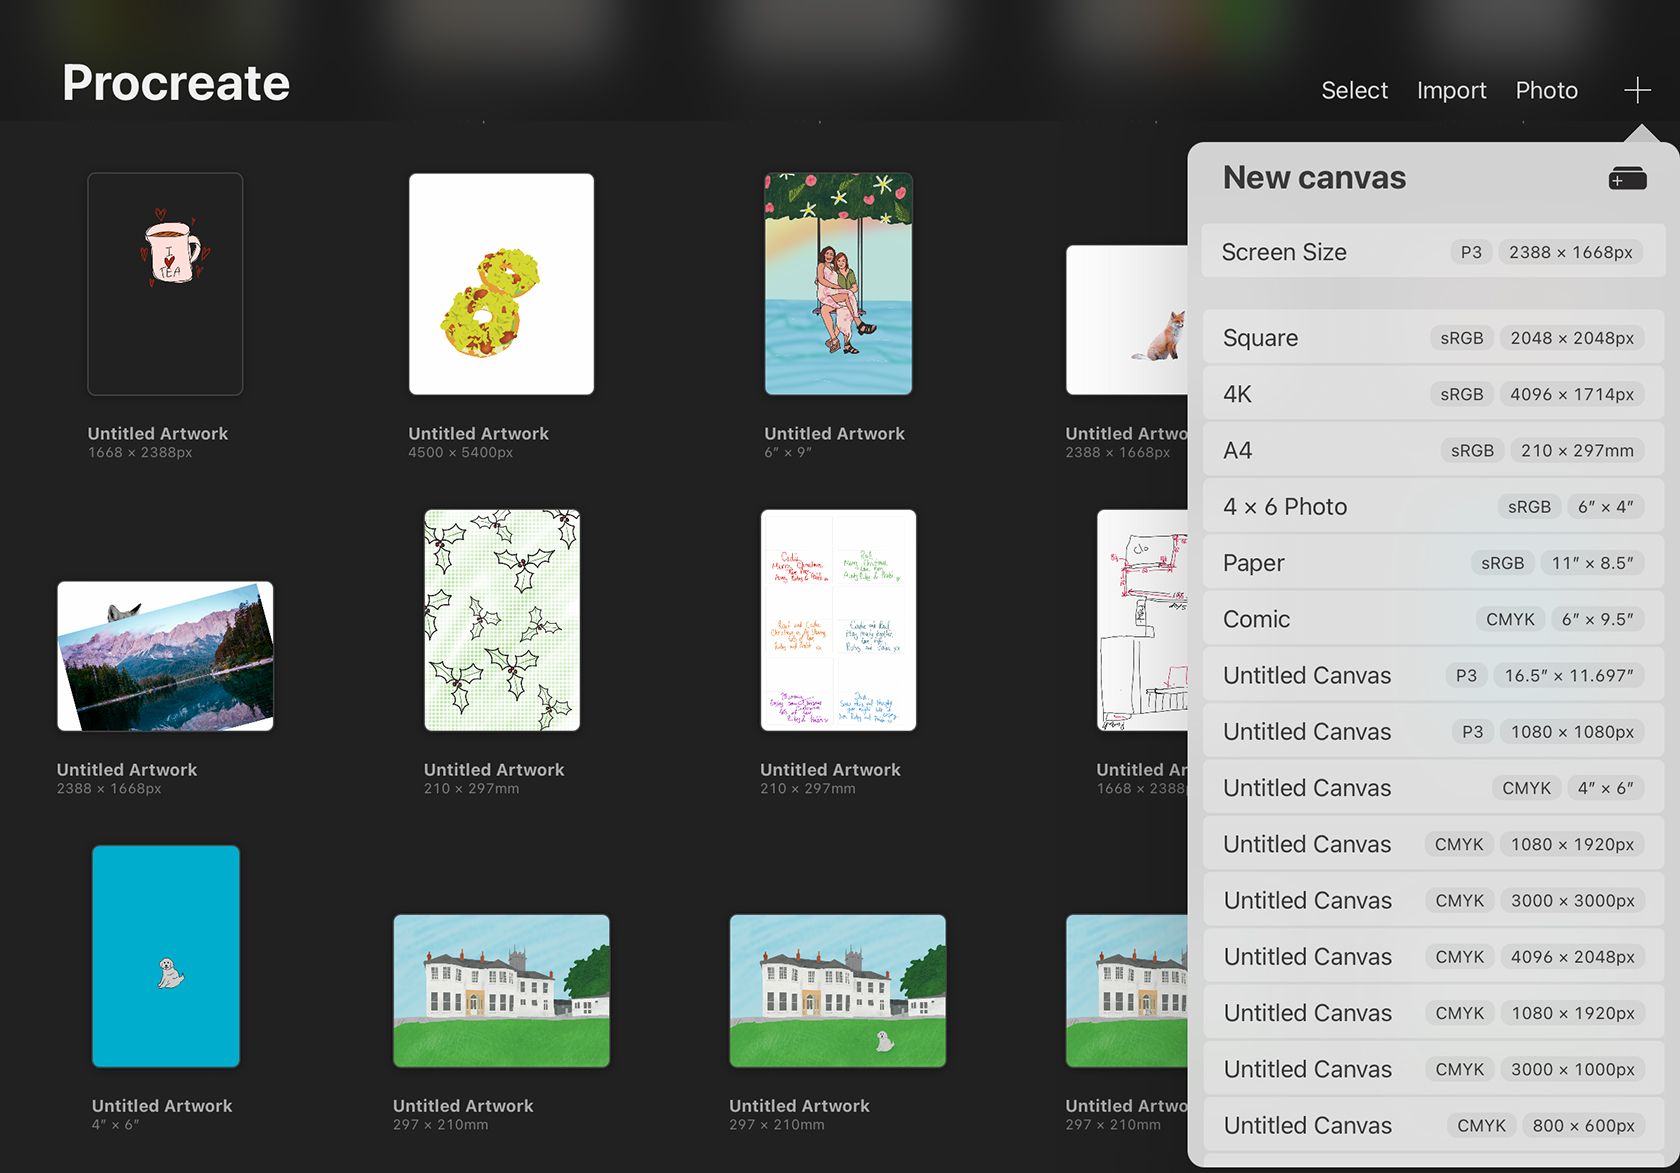Viewport: 1680px width, 1173px height.
Task: Open the blue seal 4″ × 6″ artwork
Action: [x=166, y=956]
